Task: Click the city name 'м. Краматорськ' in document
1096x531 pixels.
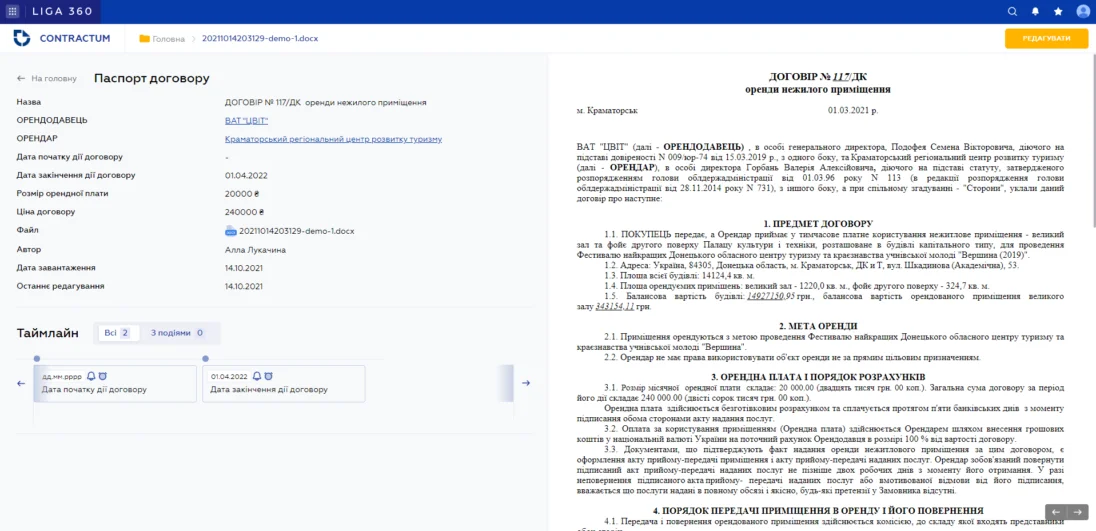Action: click(607, 110)
